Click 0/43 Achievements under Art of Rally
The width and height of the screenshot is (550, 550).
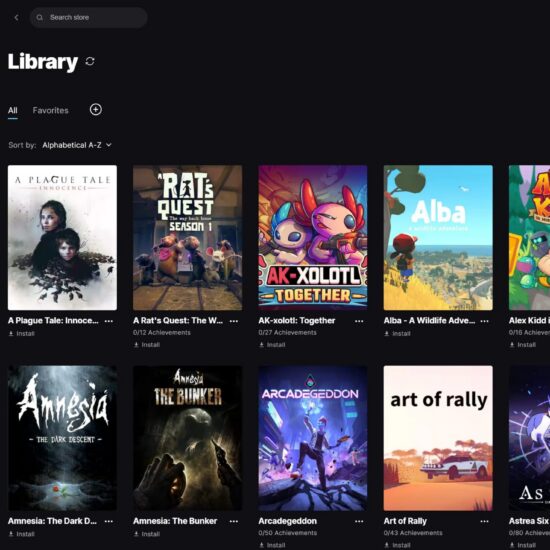coord(413,533)
